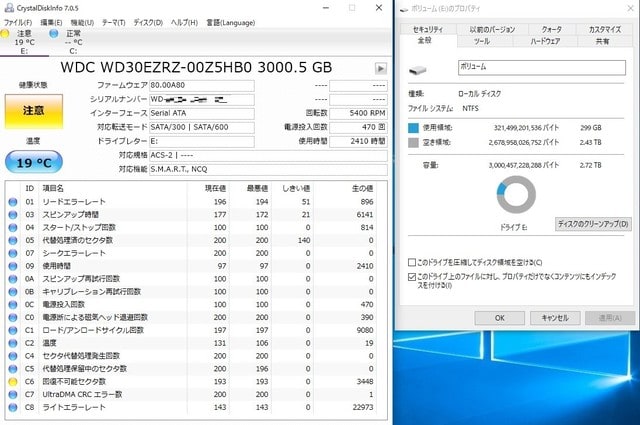The image size is (640, 425).
Task: Switch to the セキュリティ tab
Action: 429,29
